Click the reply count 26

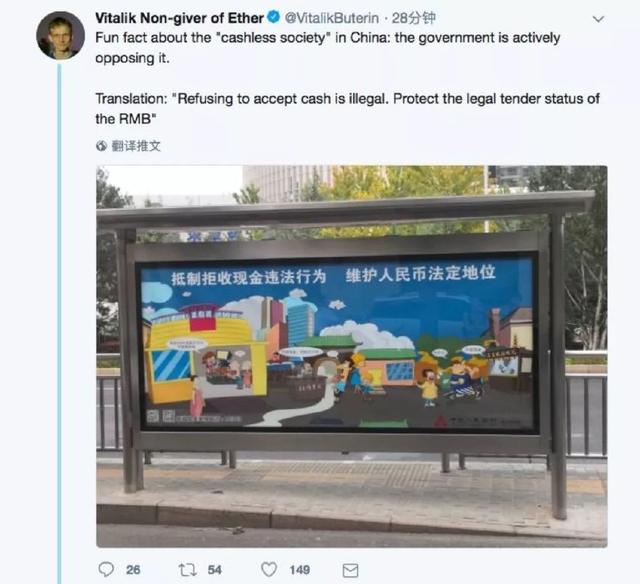pos(133,570)
